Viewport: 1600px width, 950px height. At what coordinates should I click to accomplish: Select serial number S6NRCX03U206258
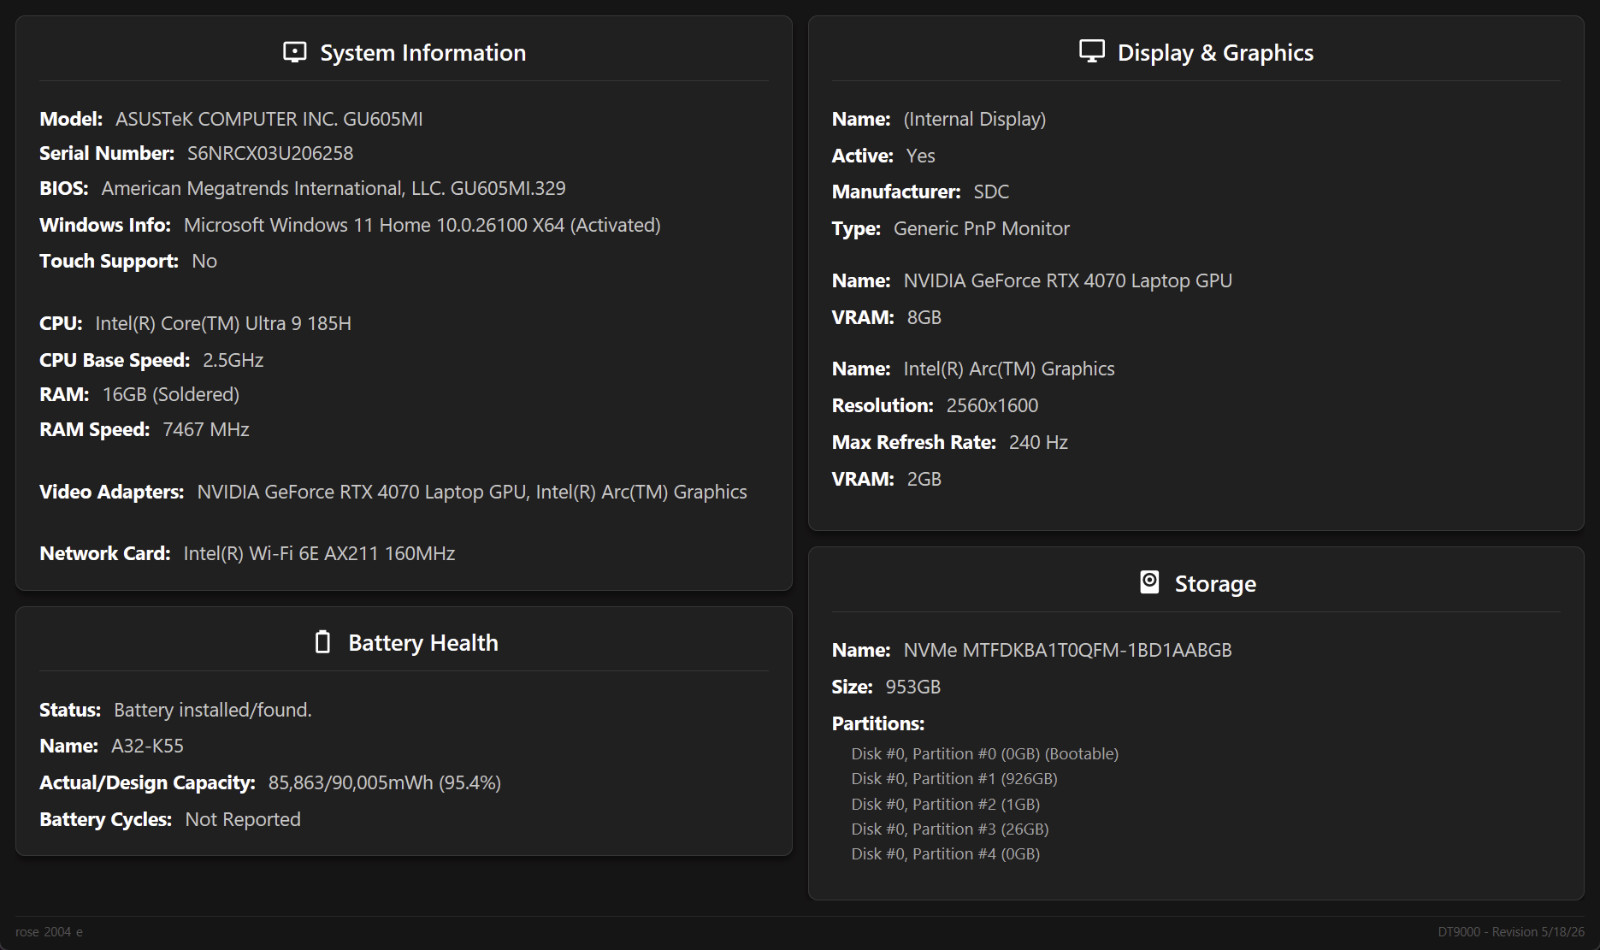click(x=270, y=153)
